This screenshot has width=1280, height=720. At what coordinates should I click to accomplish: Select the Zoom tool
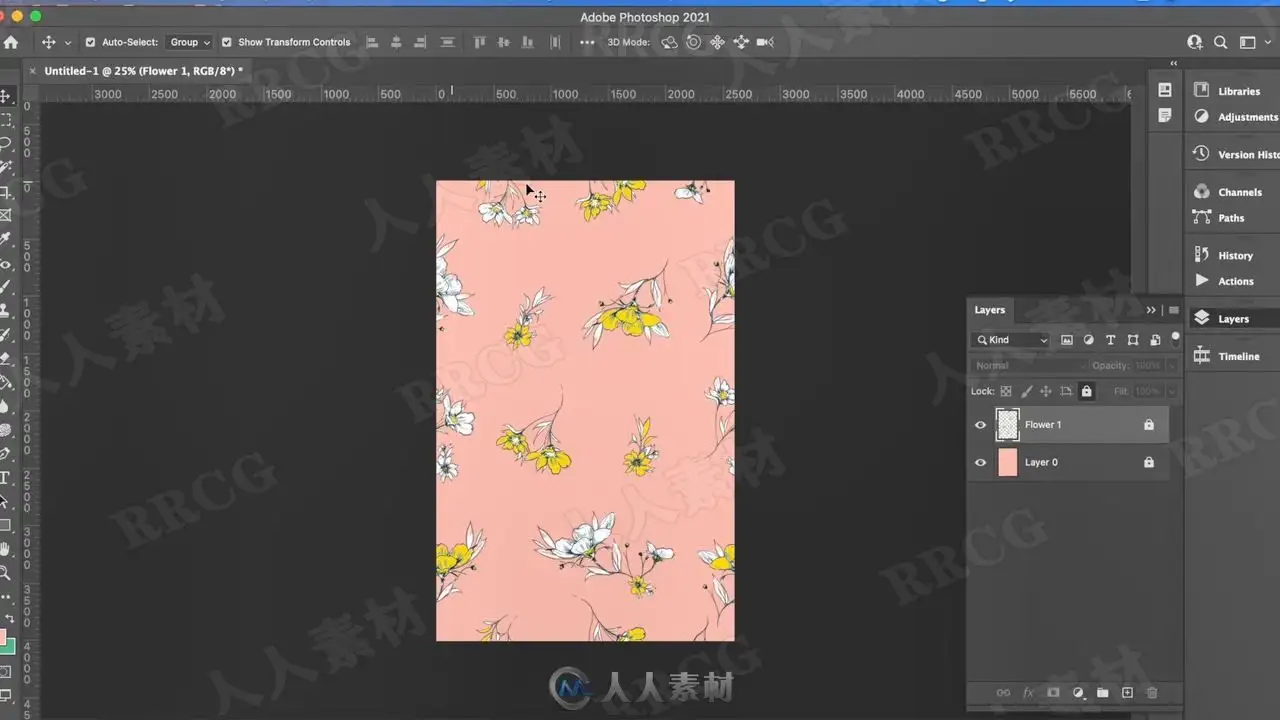tap(5, 573)
